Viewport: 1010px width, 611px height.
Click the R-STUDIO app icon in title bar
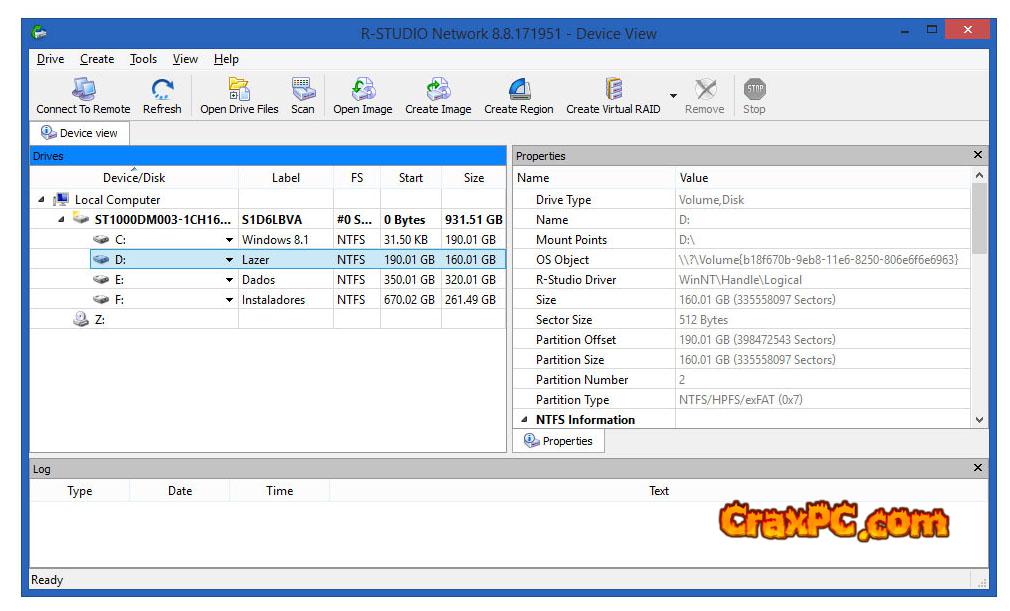(40, 32)
